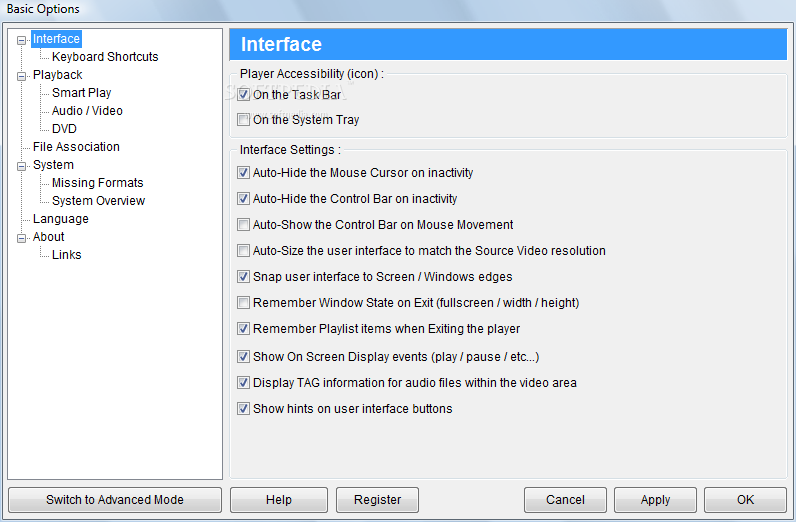Image resolution: width=796 pixels, height=522 pixels.
Task: Collapse the About tree node
Action: tap(21, 238)
